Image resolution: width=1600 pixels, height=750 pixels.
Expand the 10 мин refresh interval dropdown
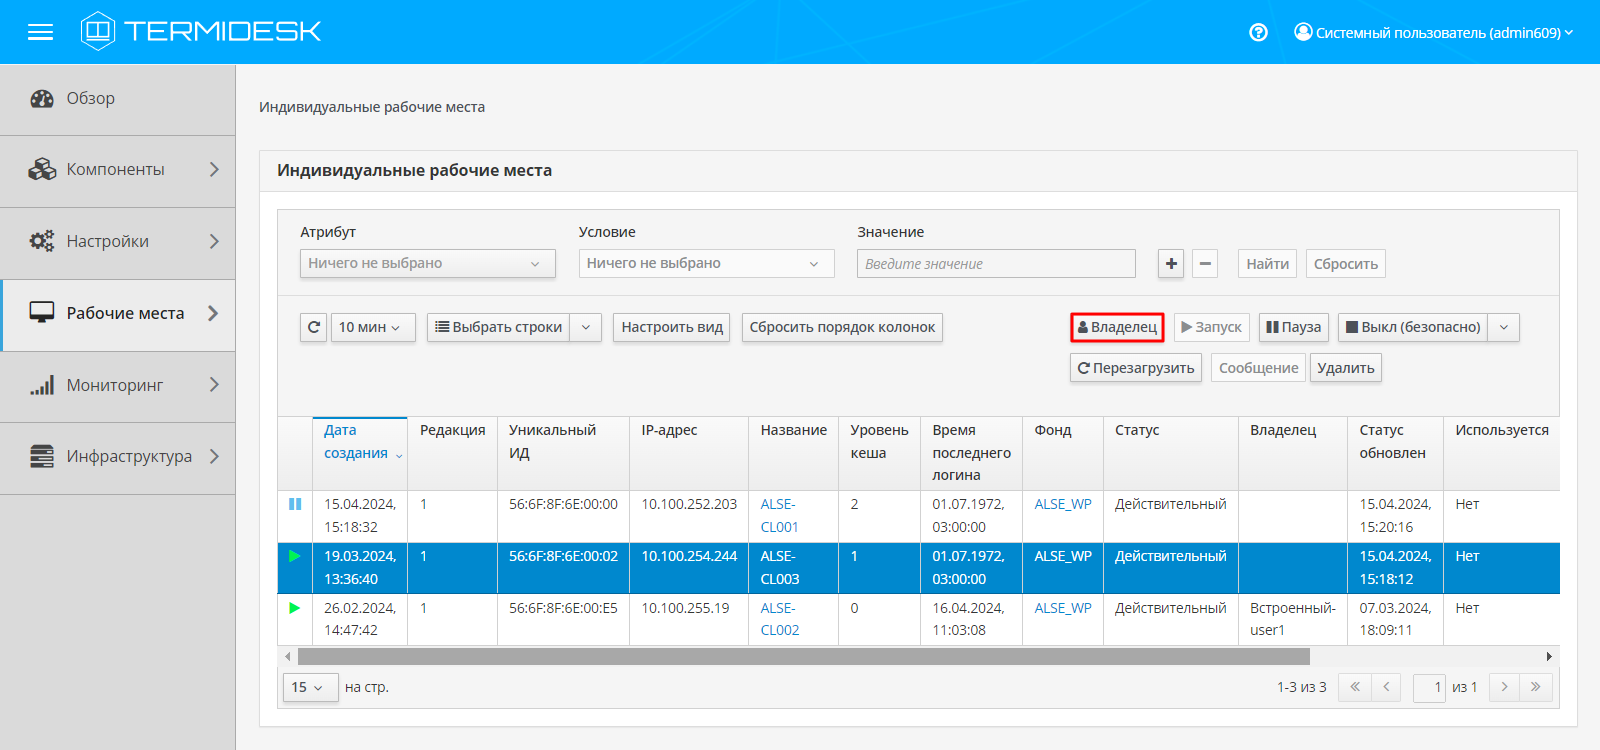[372, 327]
